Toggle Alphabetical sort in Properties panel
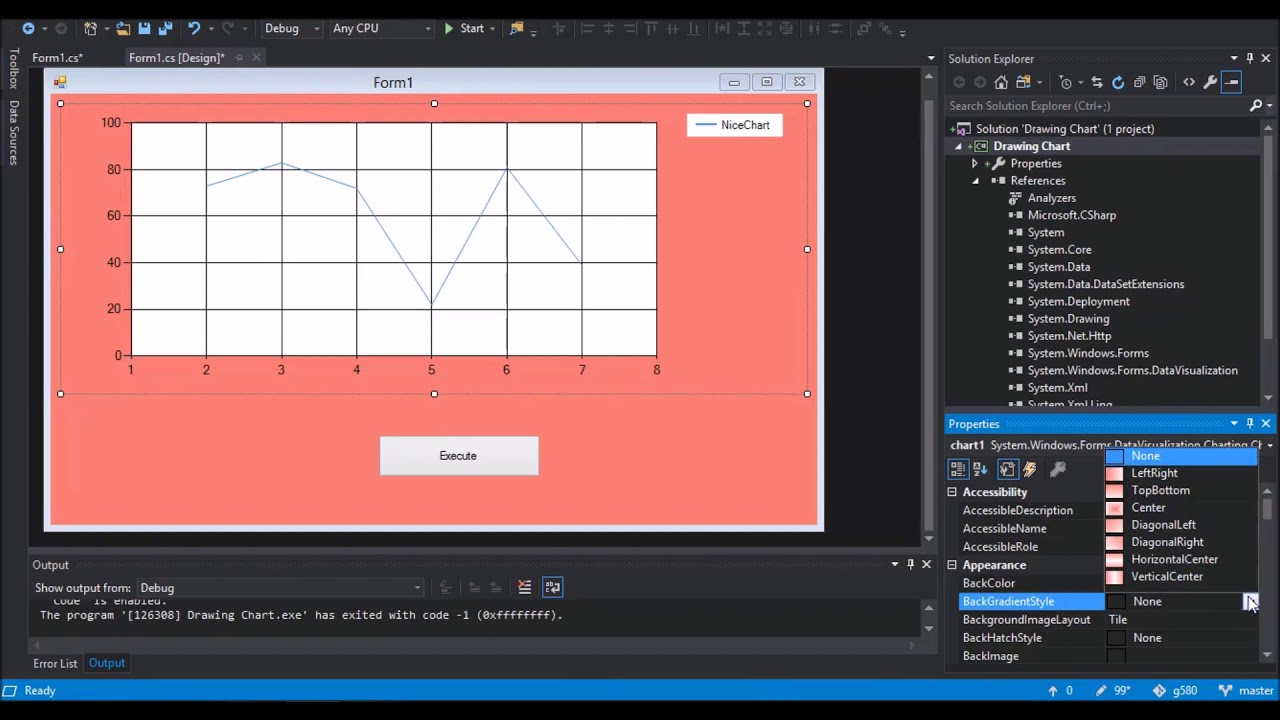This screenshot has height=720, width=1280. 980,469
